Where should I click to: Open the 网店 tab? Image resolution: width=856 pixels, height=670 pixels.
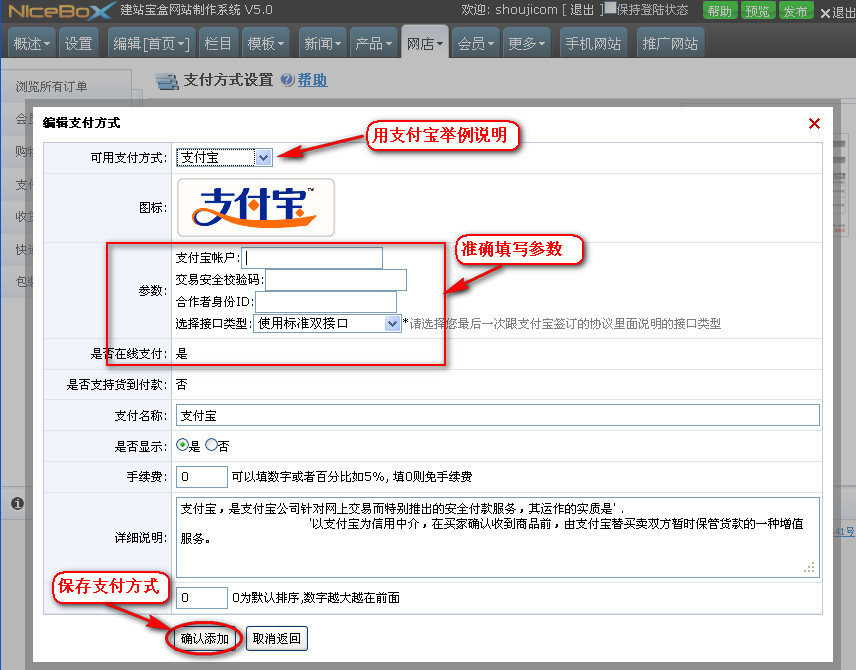click(x=425, y=42)
